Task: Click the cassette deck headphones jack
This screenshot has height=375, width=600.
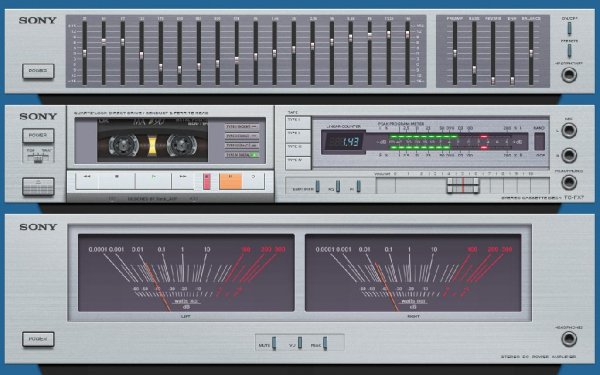Action: [x=569, y=182]
